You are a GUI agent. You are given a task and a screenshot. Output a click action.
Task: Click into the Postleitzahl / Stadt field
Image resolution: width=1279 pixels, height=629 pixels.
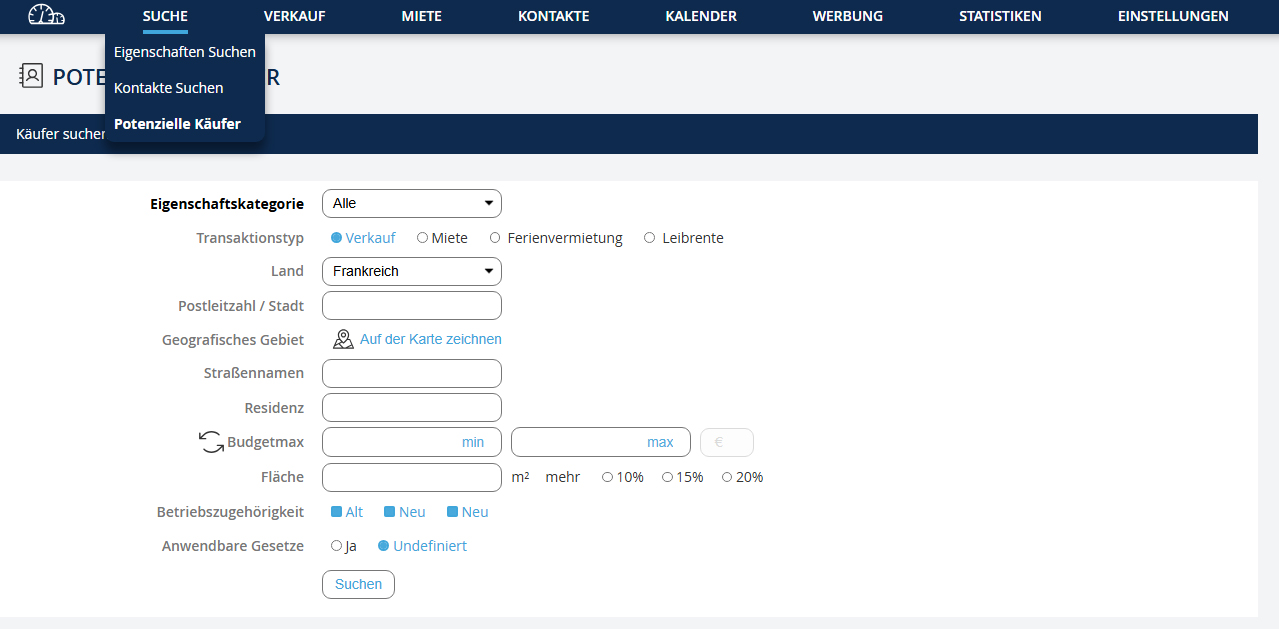coord(411,306)
